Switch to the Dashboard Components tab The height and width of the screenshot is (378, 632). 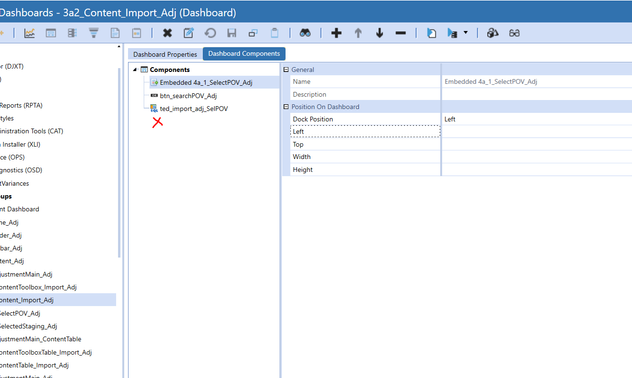coord(244,54)
